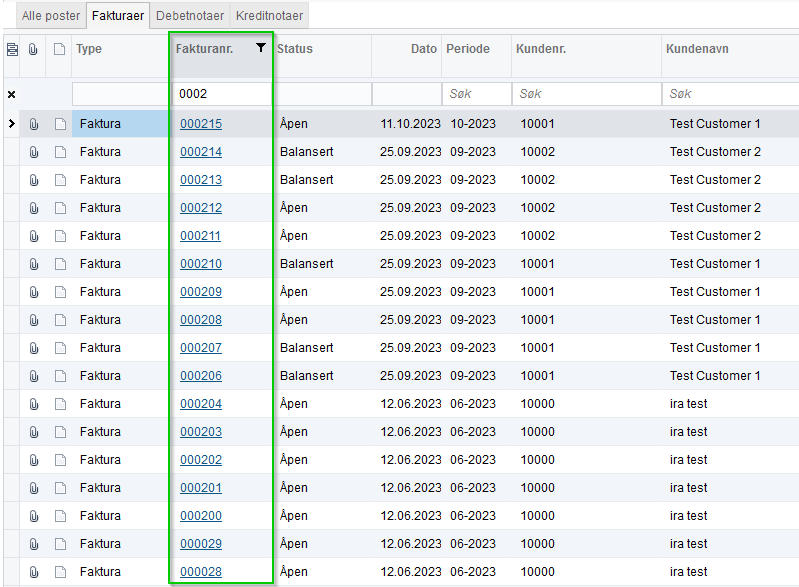This screenshot has width=799, height=587.
Task: Open invoice link 000200
Action: tap(201, 516)
